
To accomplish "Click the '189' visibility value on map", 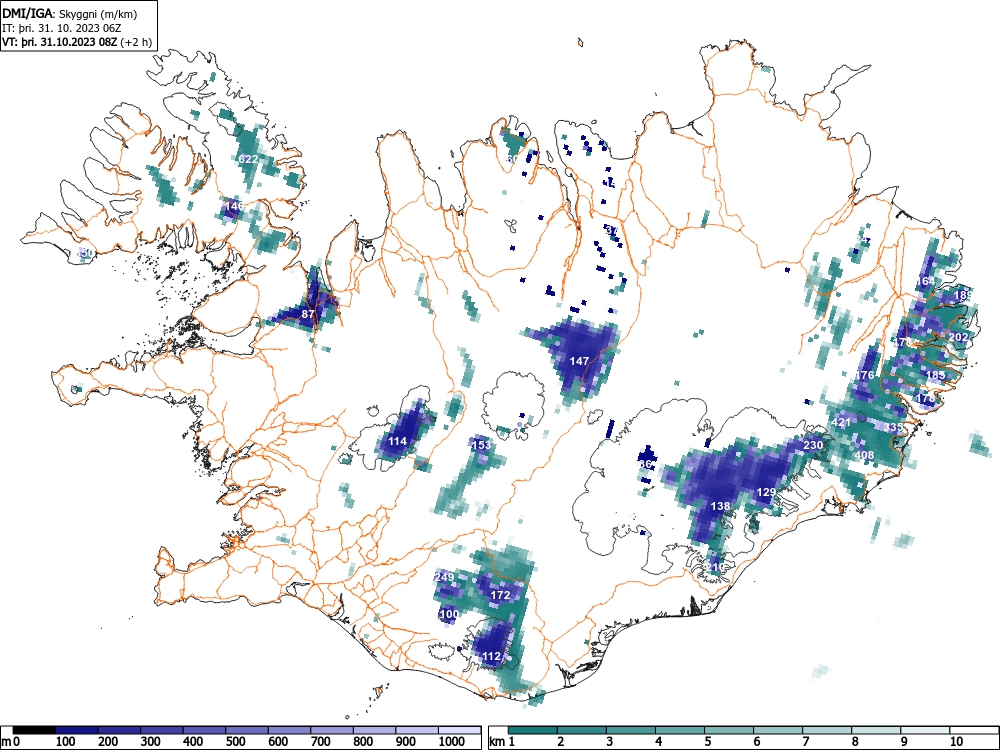I will pyautogui.click(x=963, y=295).
